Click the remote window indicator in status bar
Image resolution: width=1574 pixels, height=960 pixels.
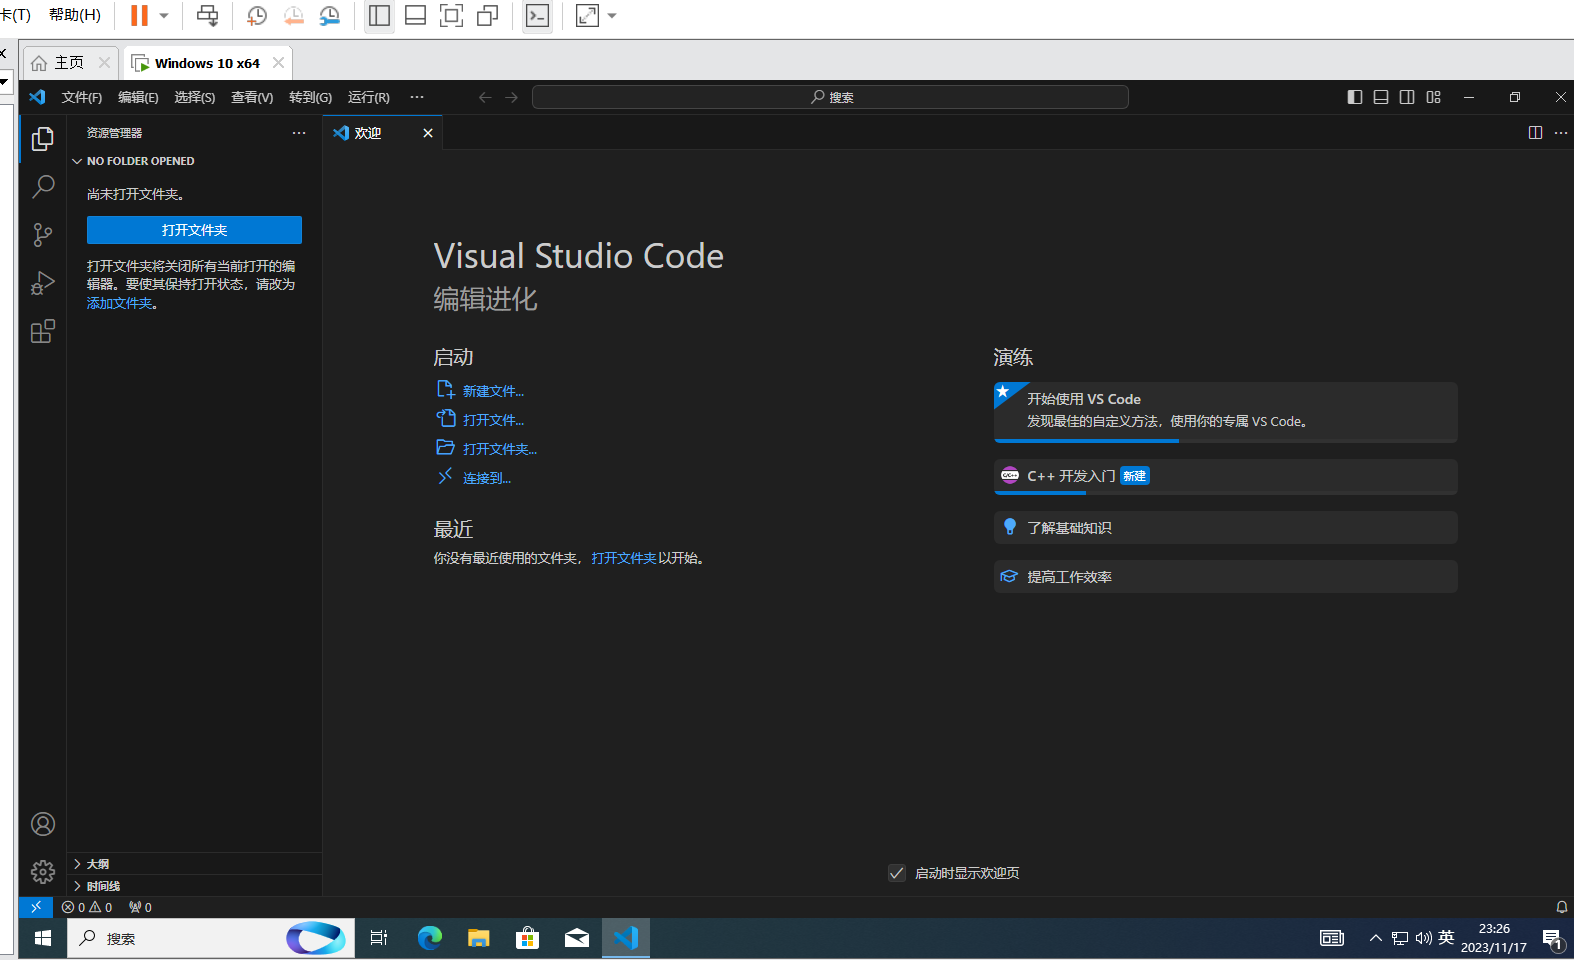(36, 907)
